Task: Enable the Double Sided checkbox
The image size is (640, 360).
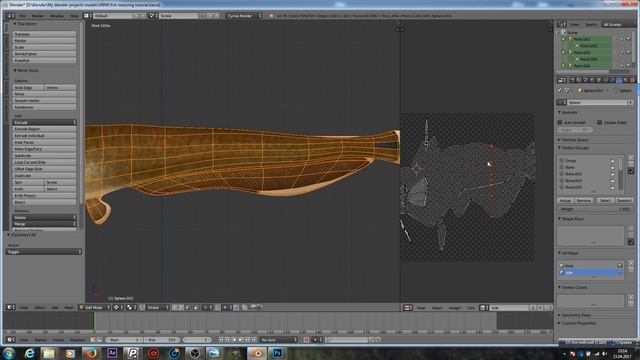Action: click(x=600, y=122)
